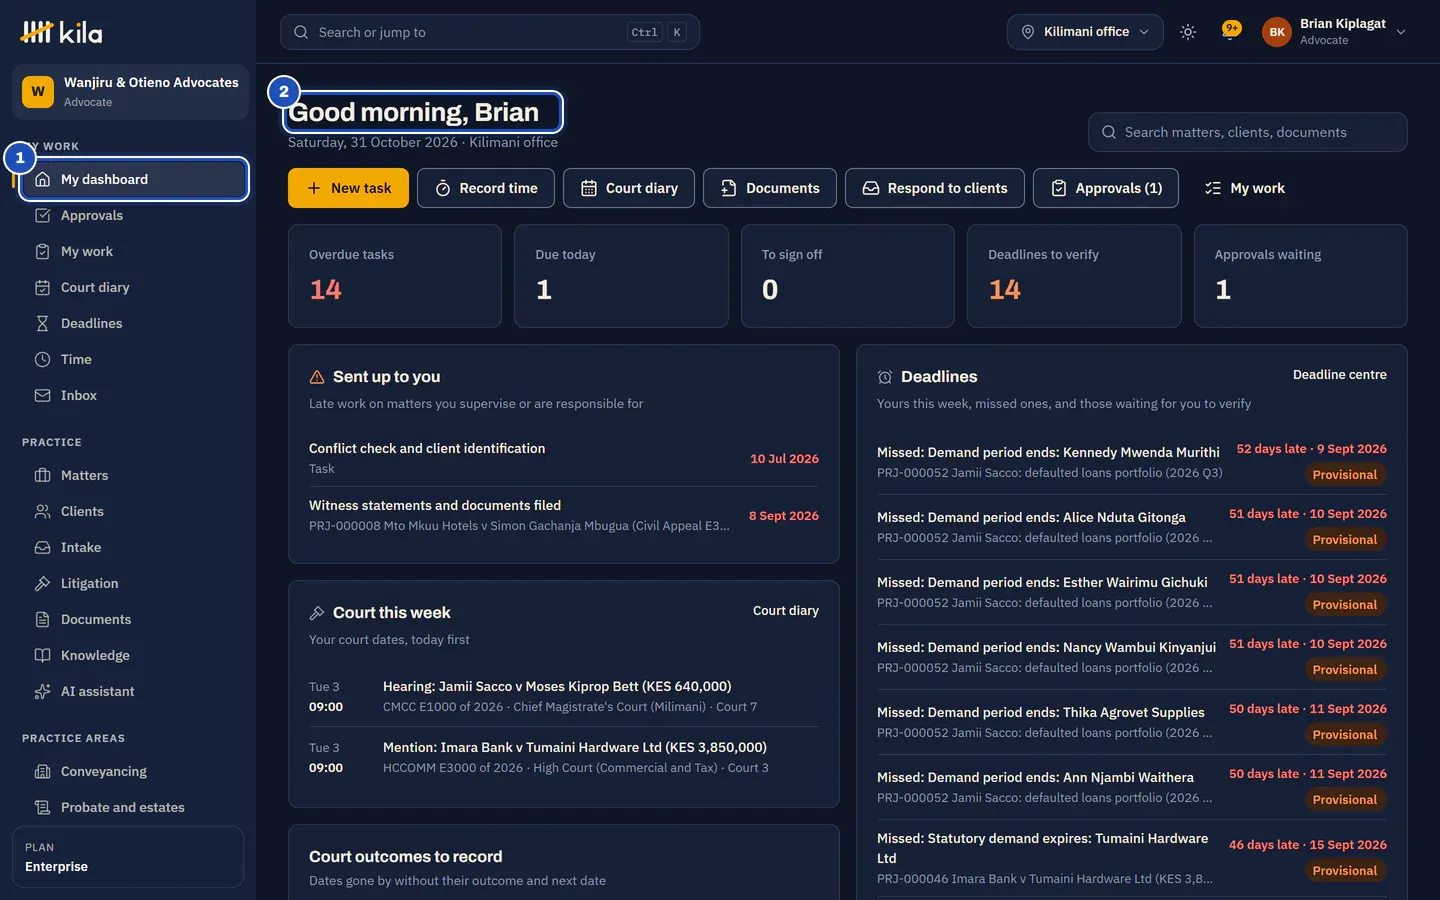Open the Approvals waiting card
The image size is (1440, 900).
click(x=1301, y=276)
